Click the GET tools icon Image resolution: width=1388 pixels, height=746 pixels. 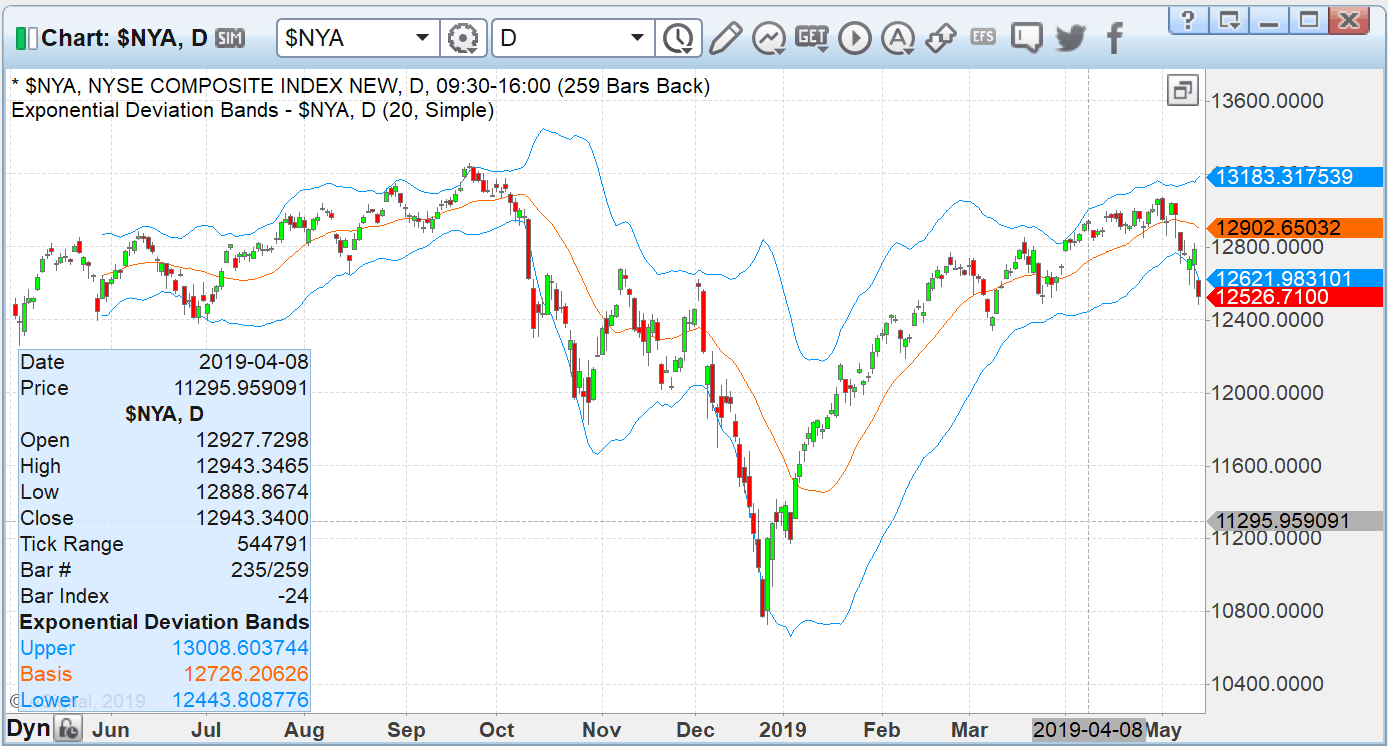coord(812,38)
